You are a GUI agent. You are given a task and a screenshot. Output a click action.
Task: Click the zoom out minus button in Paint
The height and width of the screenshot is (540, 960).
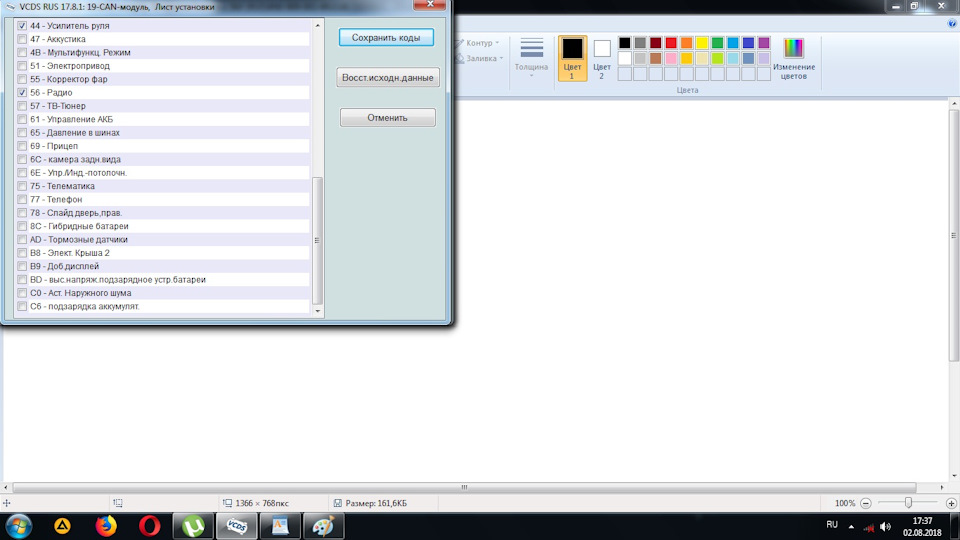pos(866,503)
